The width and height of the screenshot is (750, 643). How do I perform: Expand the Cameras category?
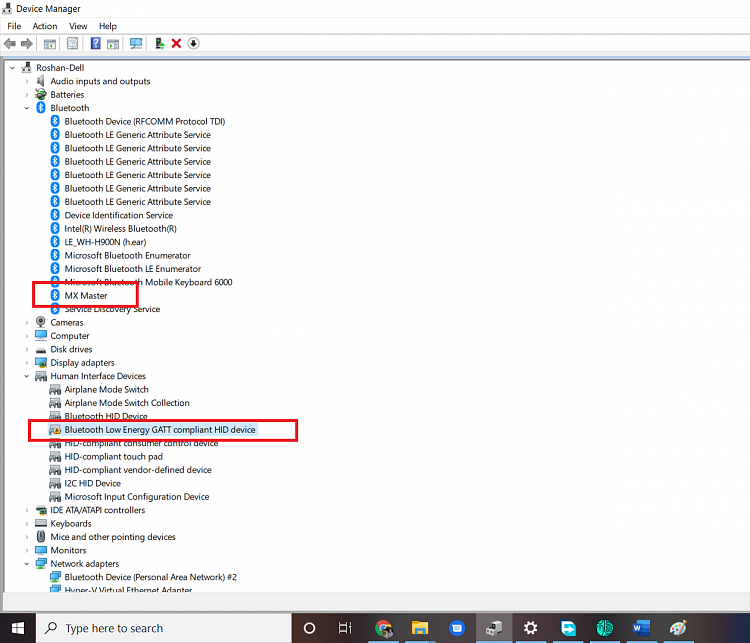[27, 322]
